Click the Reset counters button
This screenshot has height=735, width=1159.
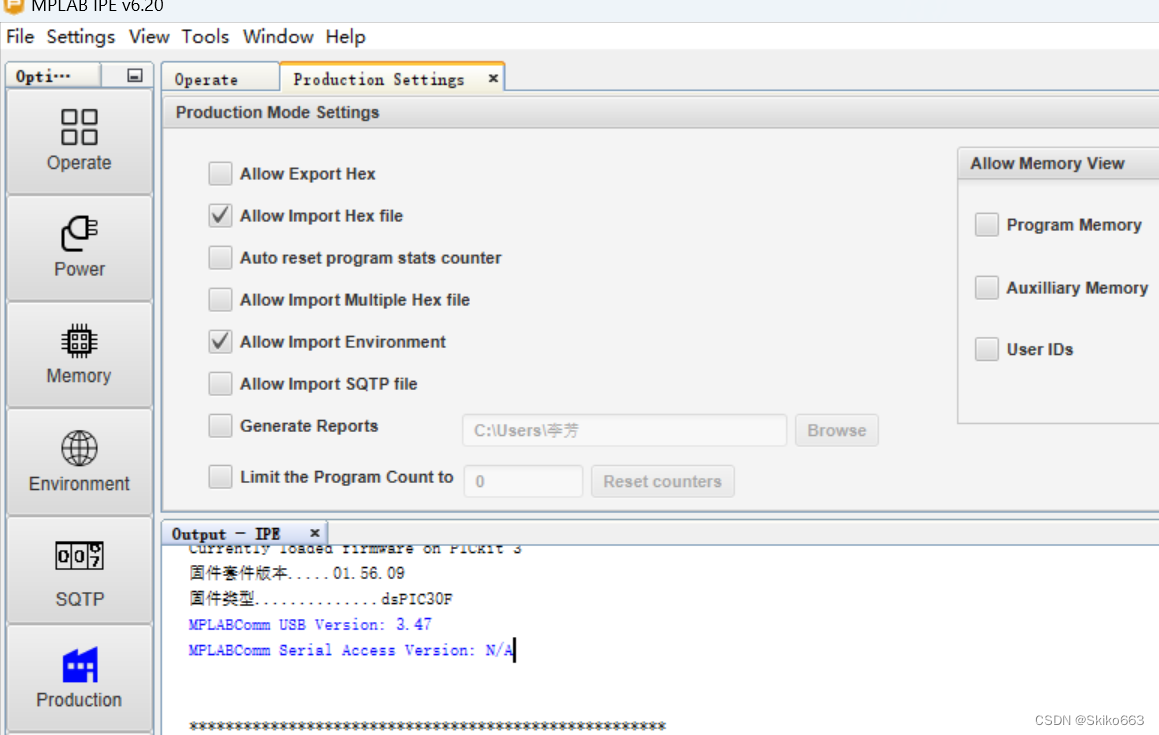662,481
